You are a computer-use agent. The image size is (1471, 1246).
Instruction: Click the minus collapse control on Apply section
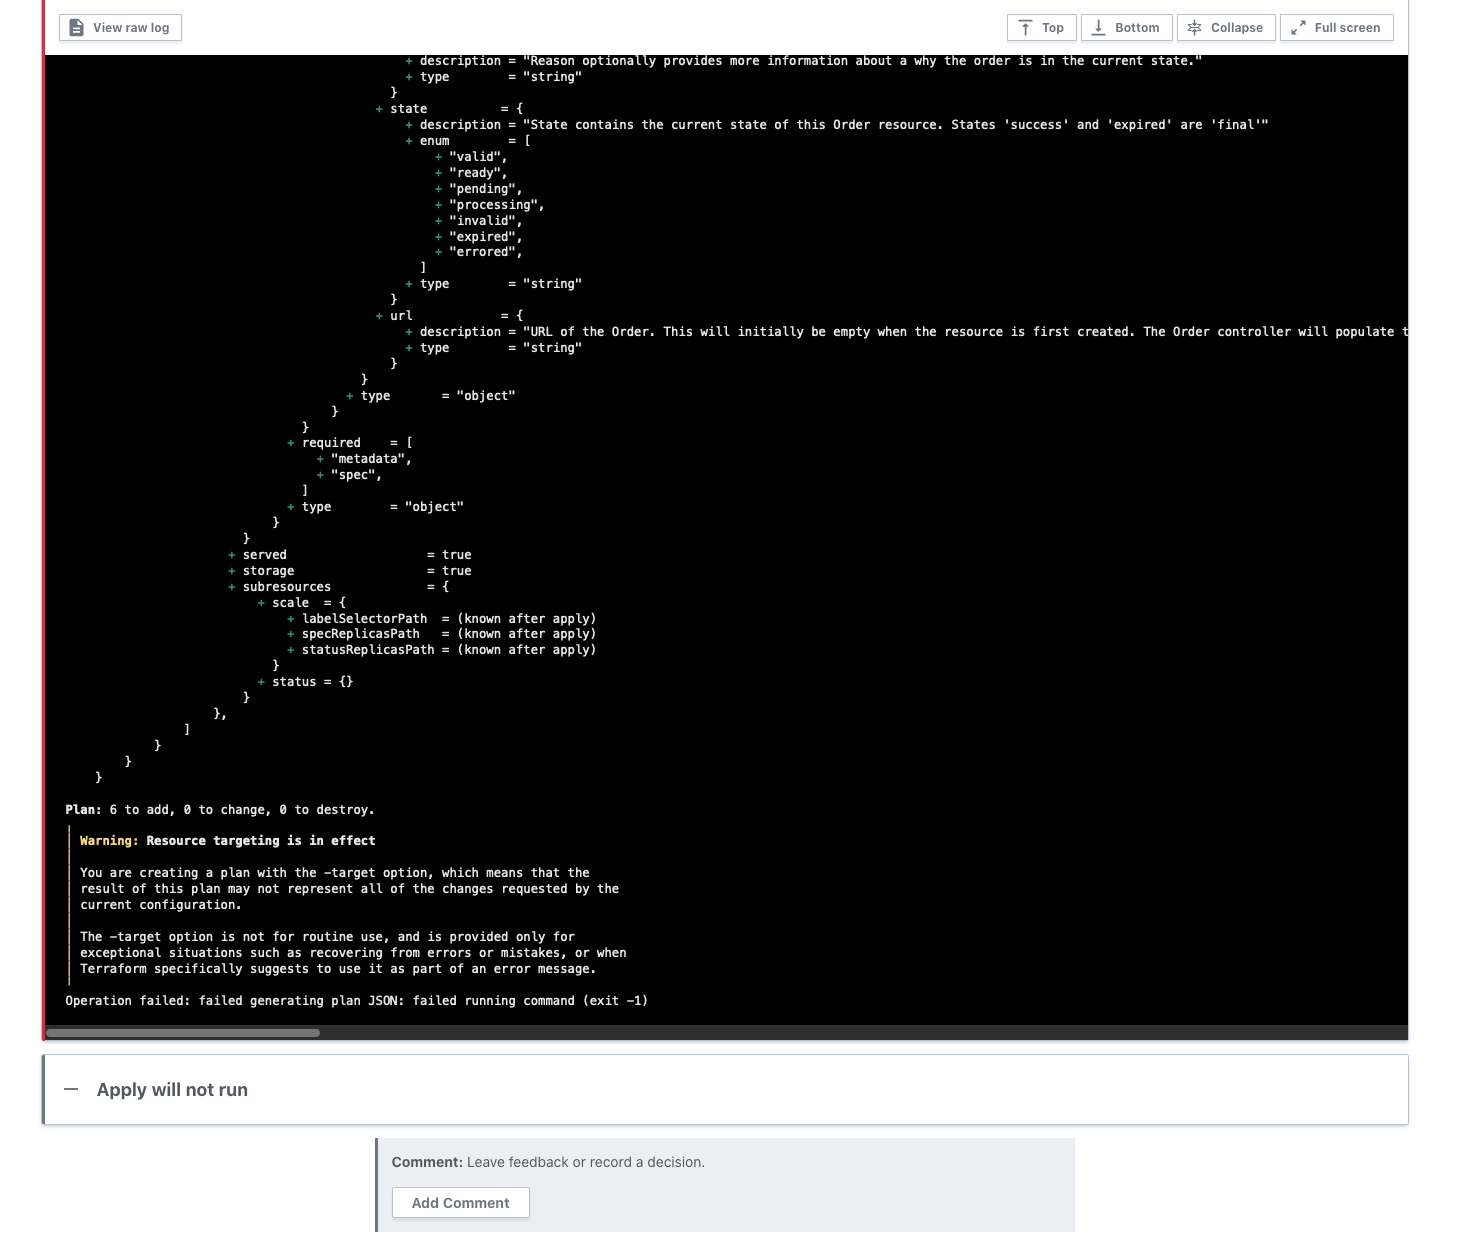tap(72, 1089)
